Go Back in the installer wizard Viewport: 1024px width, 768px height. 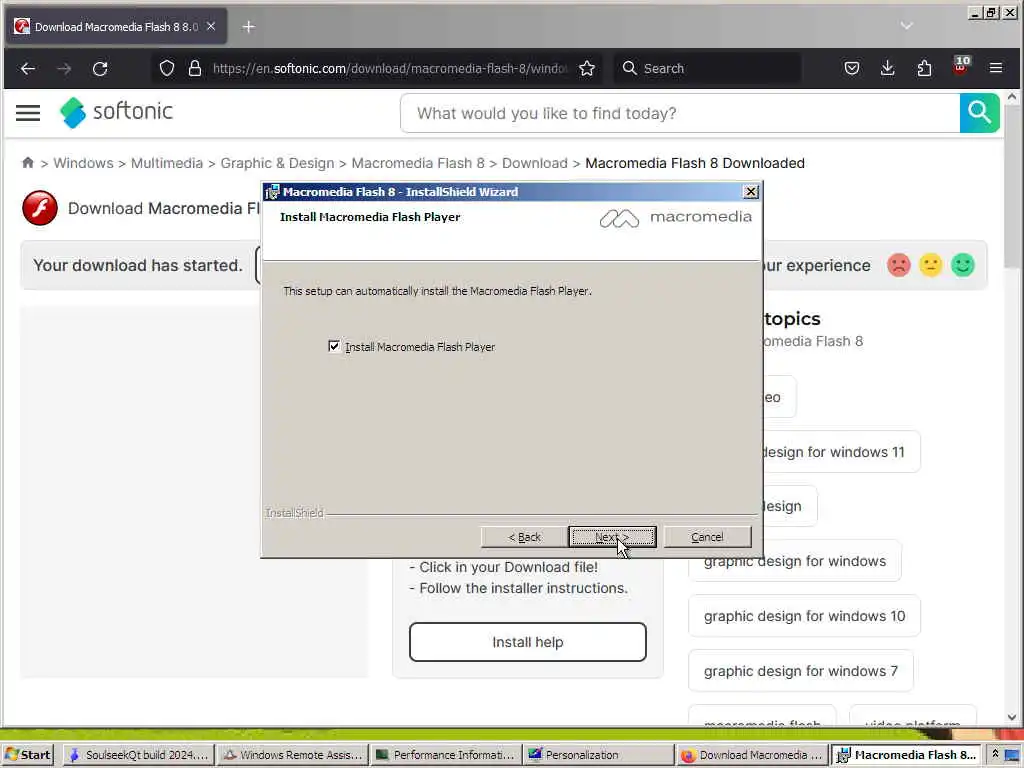click(524, 537)
